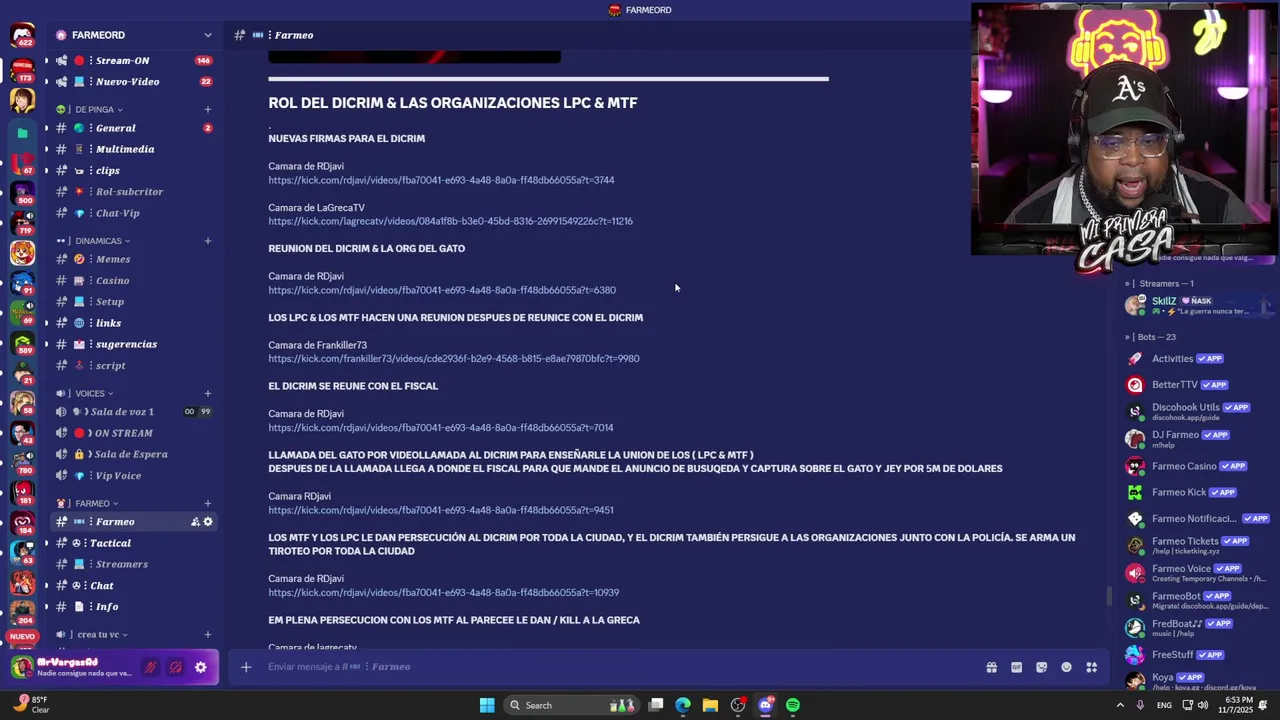
Task: Open the Apps launcher in message bar
Action: 1092,667
